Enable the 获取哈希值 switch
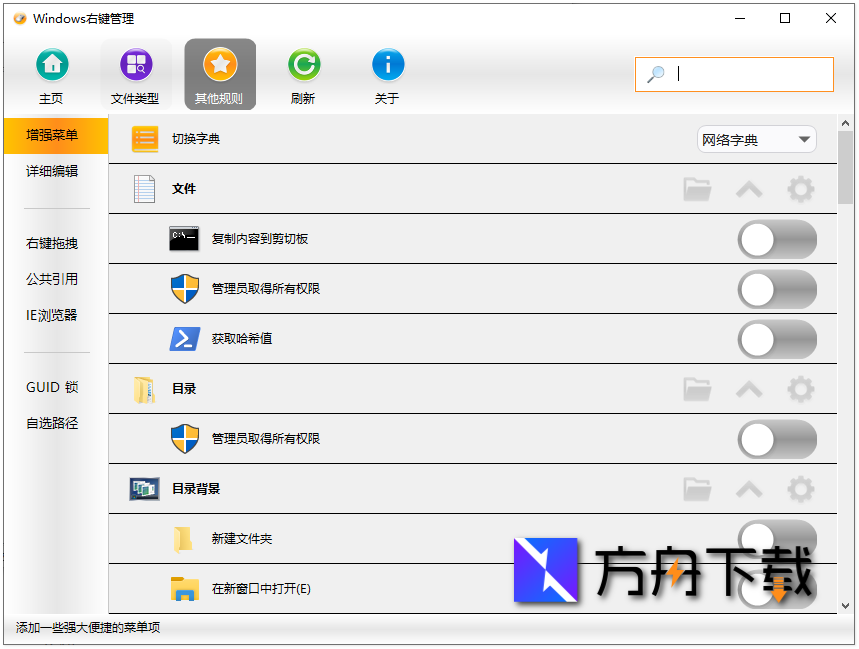Viewport: 859px width, 649px height. pos(777,339)
